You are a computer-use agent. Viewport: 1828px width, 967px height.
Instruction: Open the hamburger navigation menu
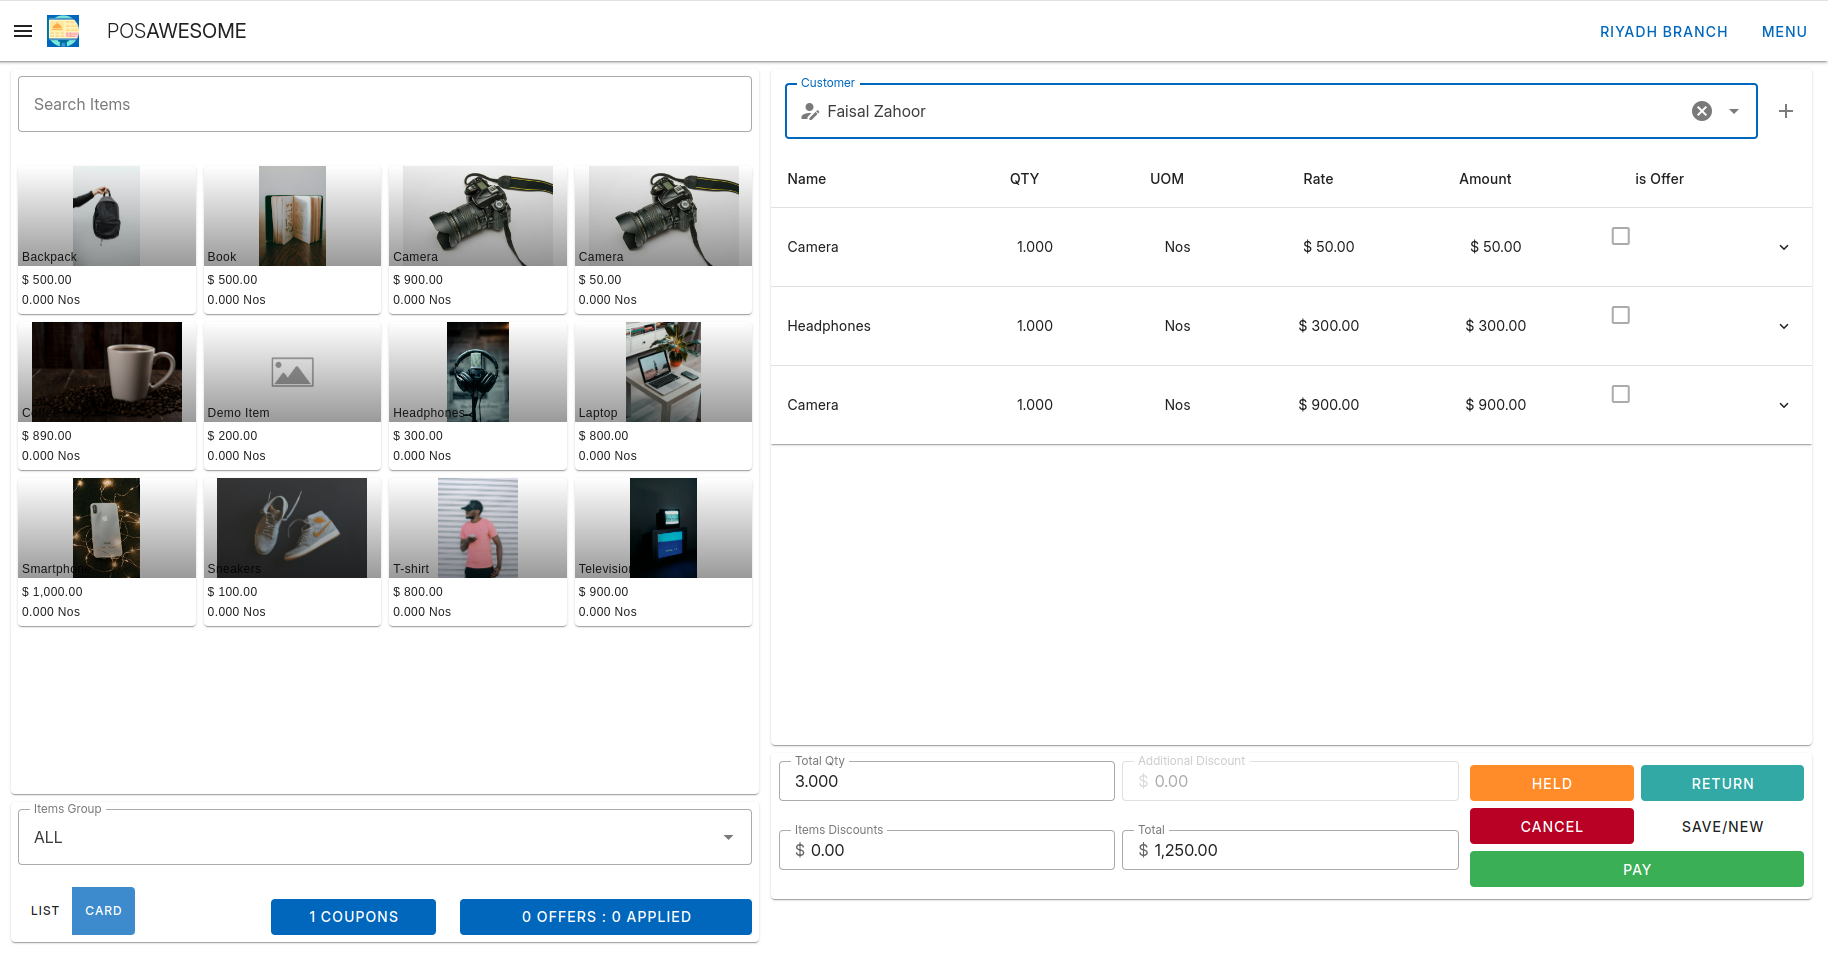click(23, 31)
